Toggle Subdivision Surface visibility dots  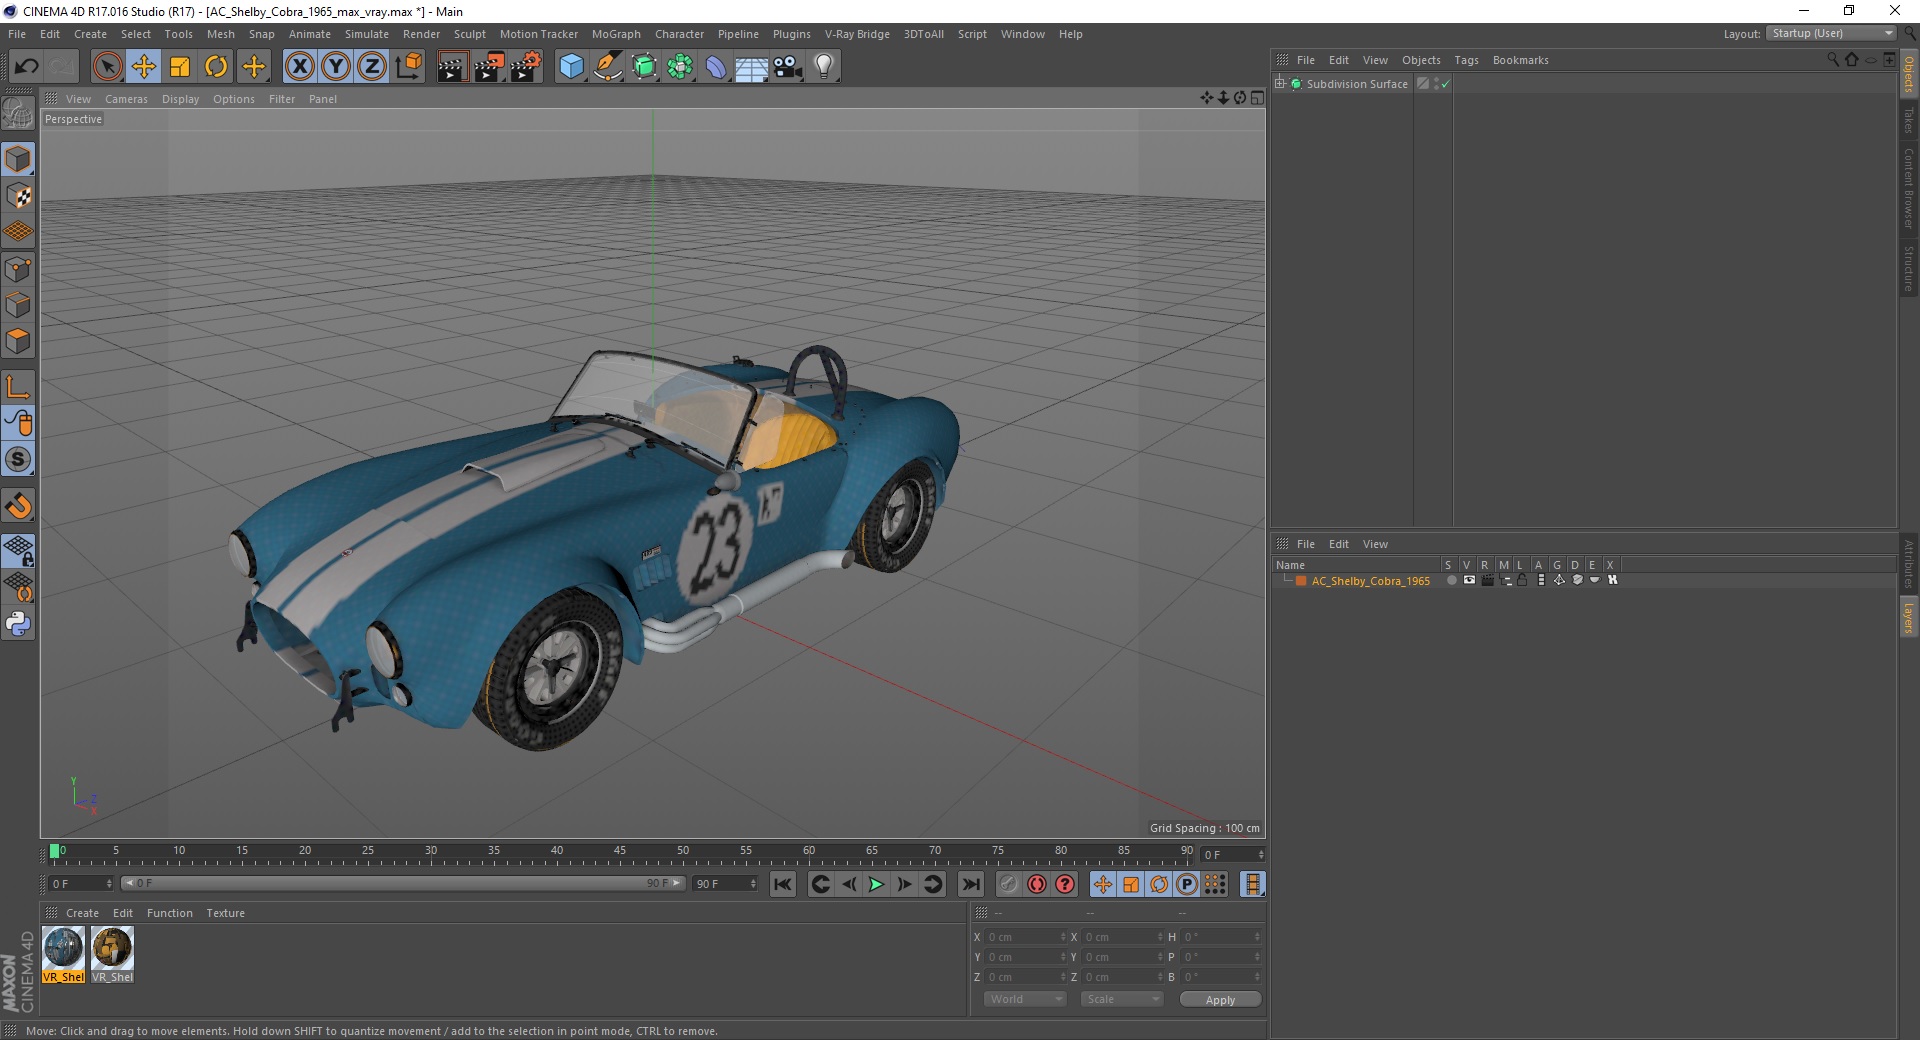[1436, 84]
